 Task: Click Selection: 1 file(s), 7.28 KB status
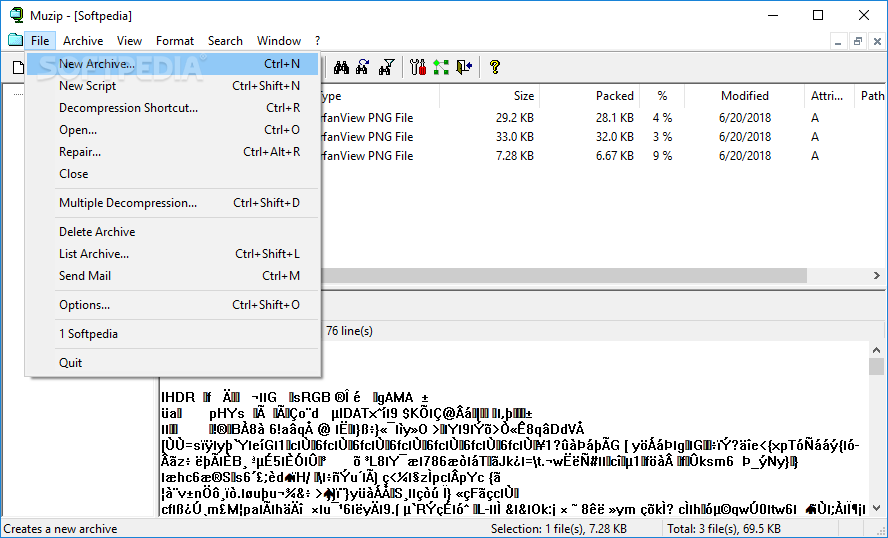[558, 529]
